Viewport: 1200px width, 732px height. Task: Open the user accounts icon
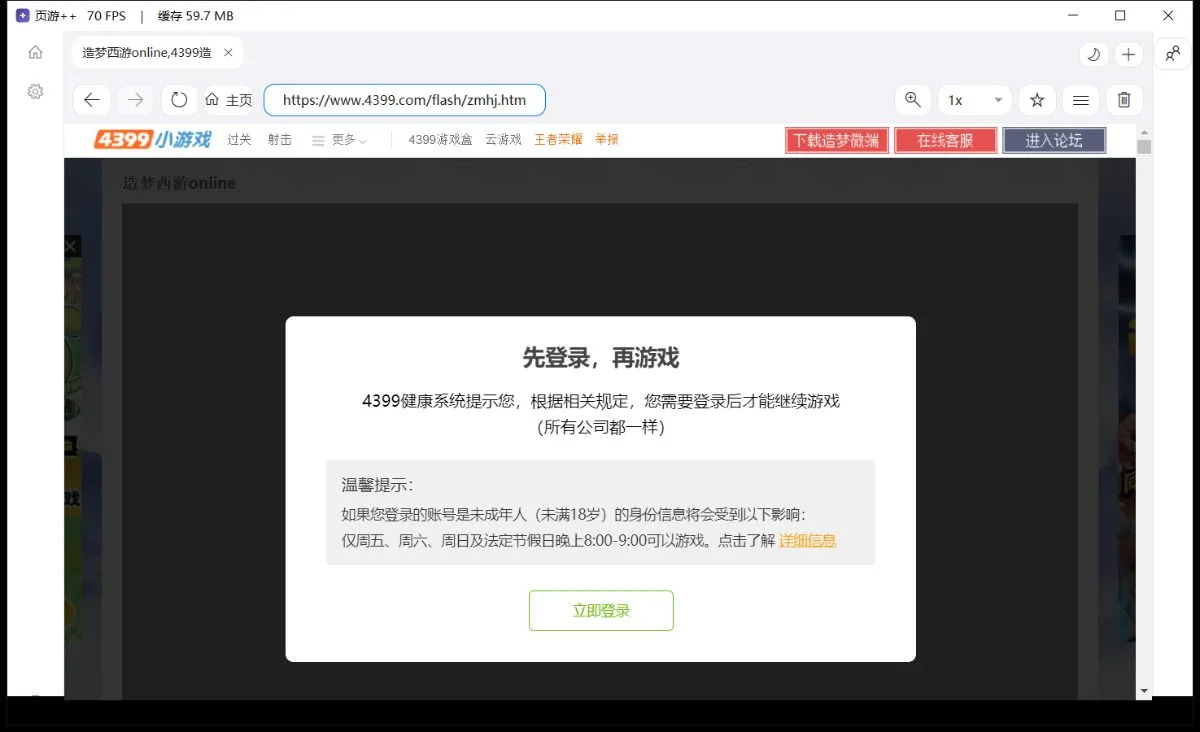pos(1173,53)
